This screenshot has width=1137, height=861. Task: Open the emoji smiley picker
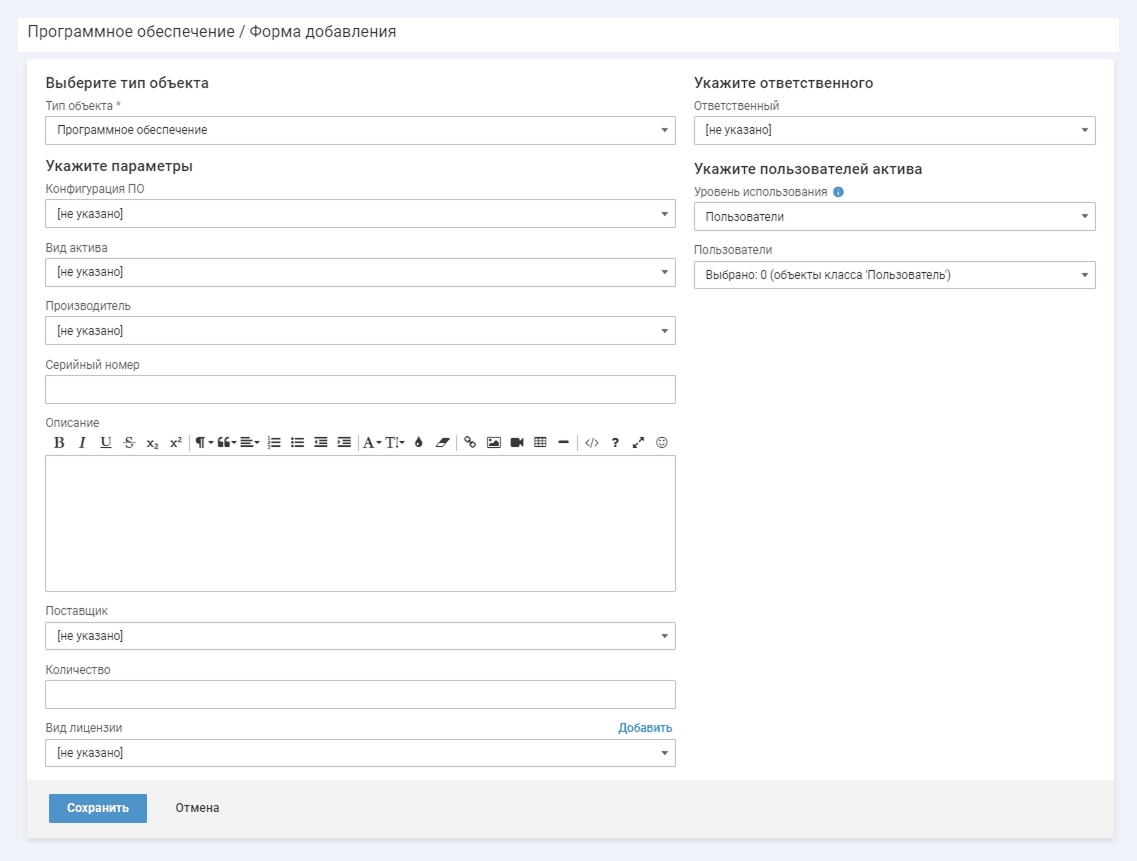pos(662,443)
